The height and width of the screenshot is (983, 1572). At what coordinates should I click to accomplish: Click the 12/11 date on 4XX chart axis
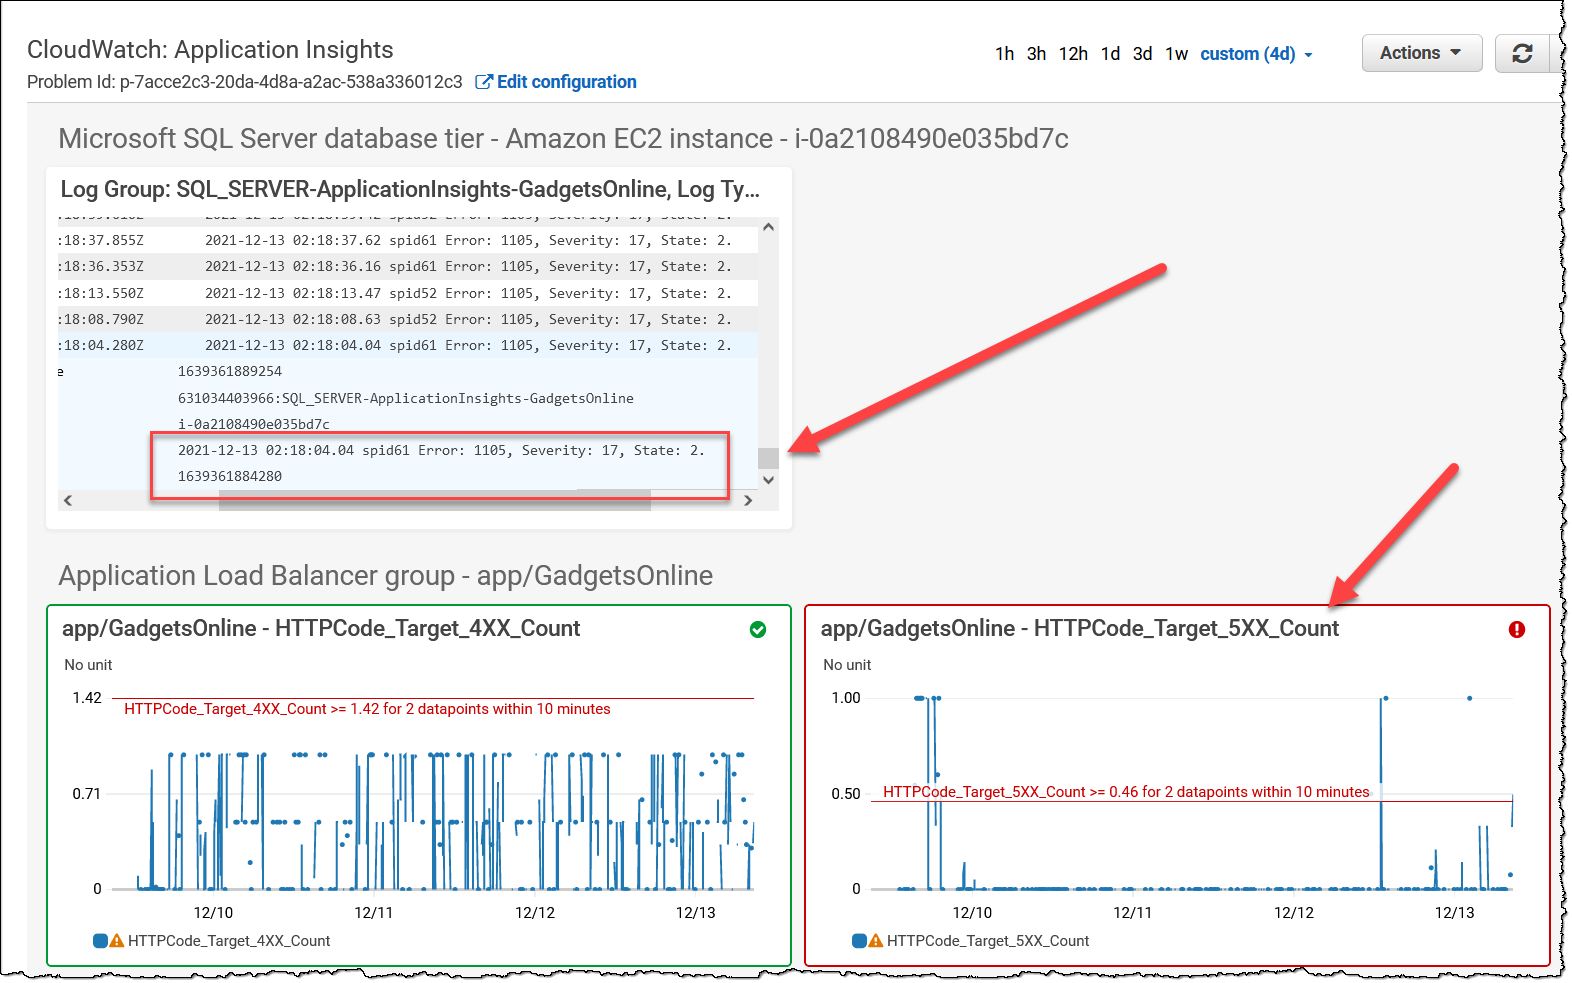374,913
